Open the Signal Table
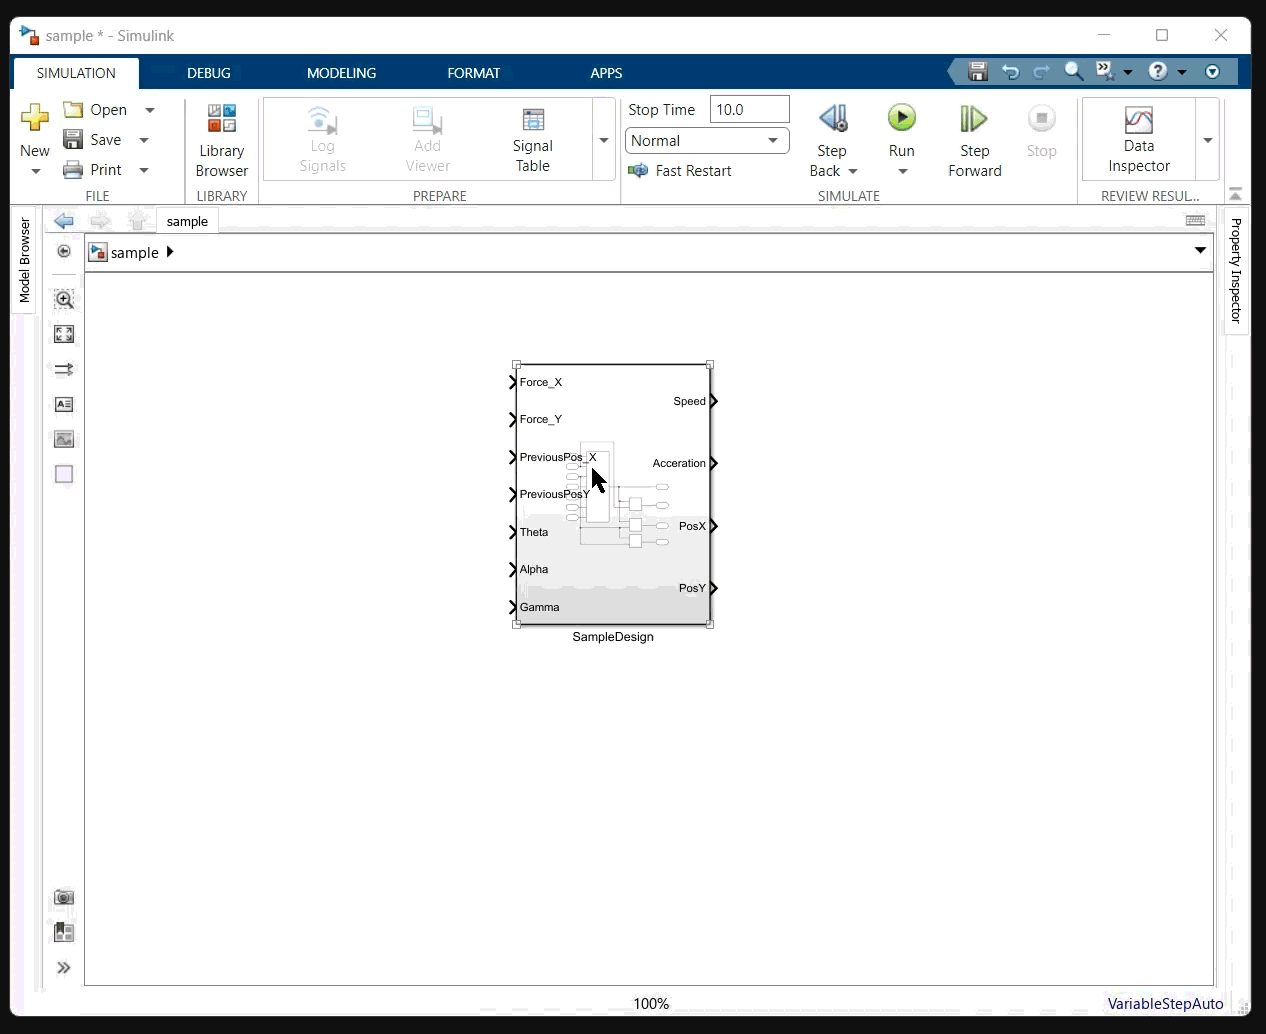The height and width of the screenshot is (1034, 1266). 533,140
